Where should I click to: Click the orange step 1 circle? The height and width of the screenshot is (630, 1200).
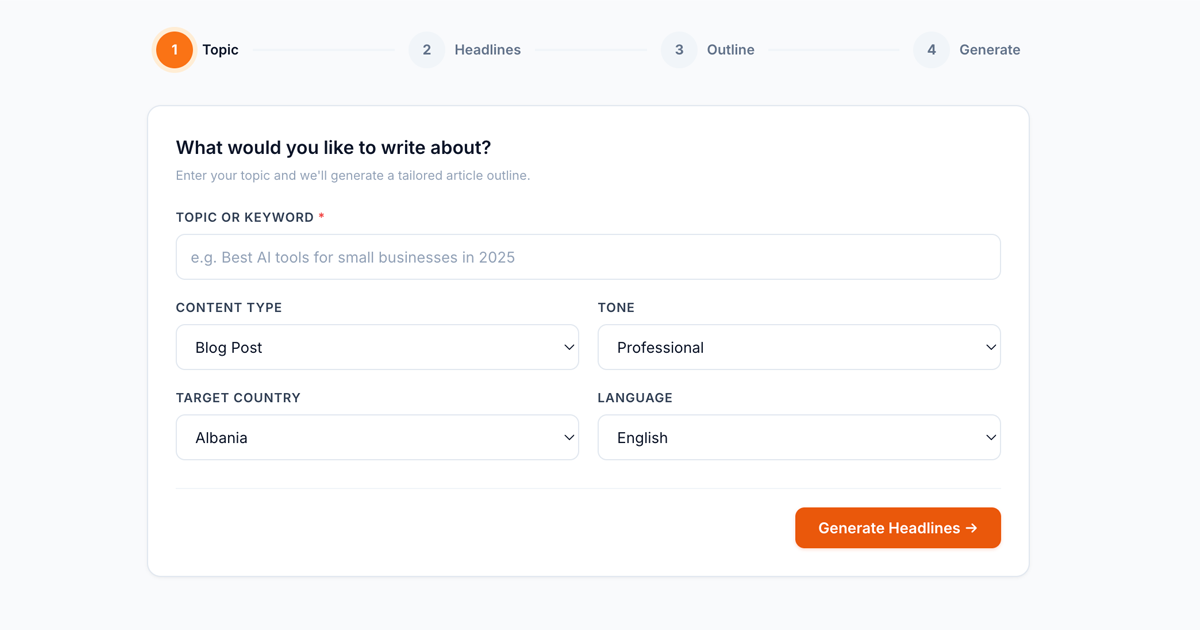174,50
